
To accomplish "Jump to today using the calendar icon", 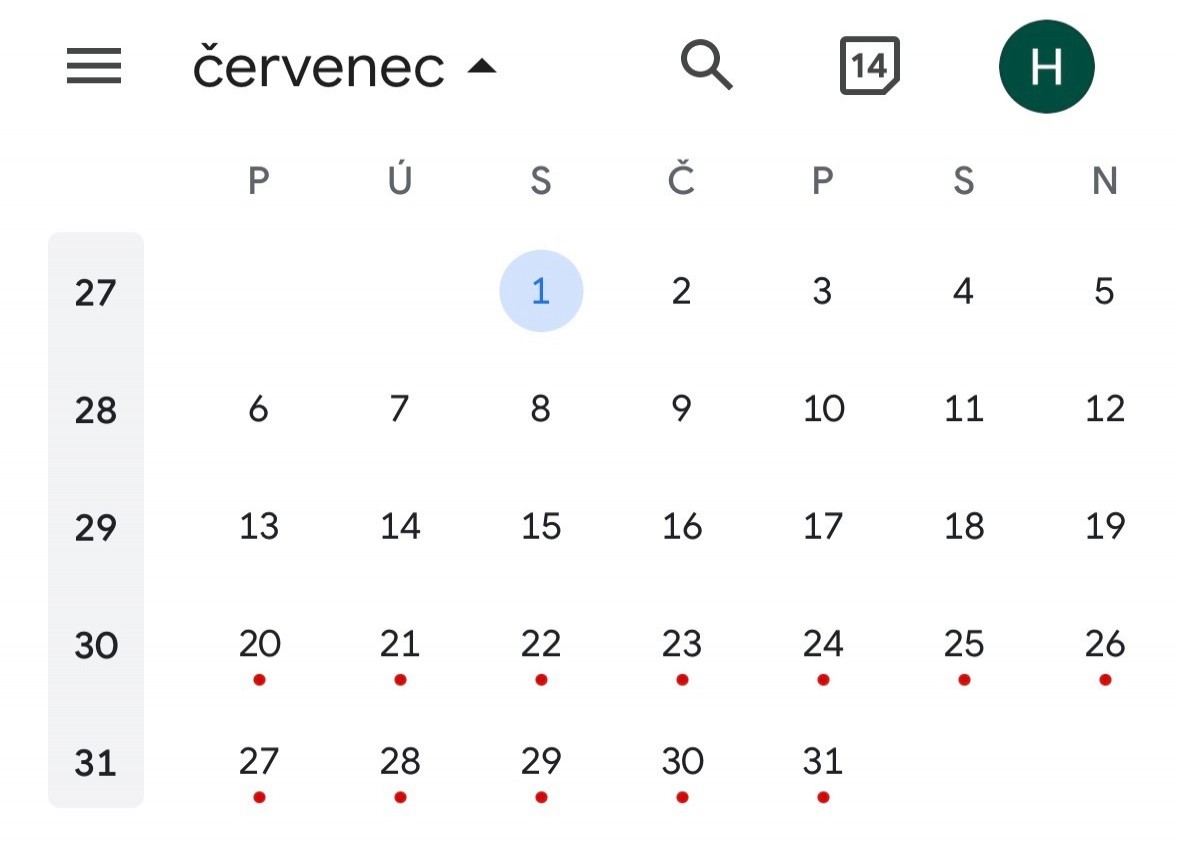I will 869,66.
